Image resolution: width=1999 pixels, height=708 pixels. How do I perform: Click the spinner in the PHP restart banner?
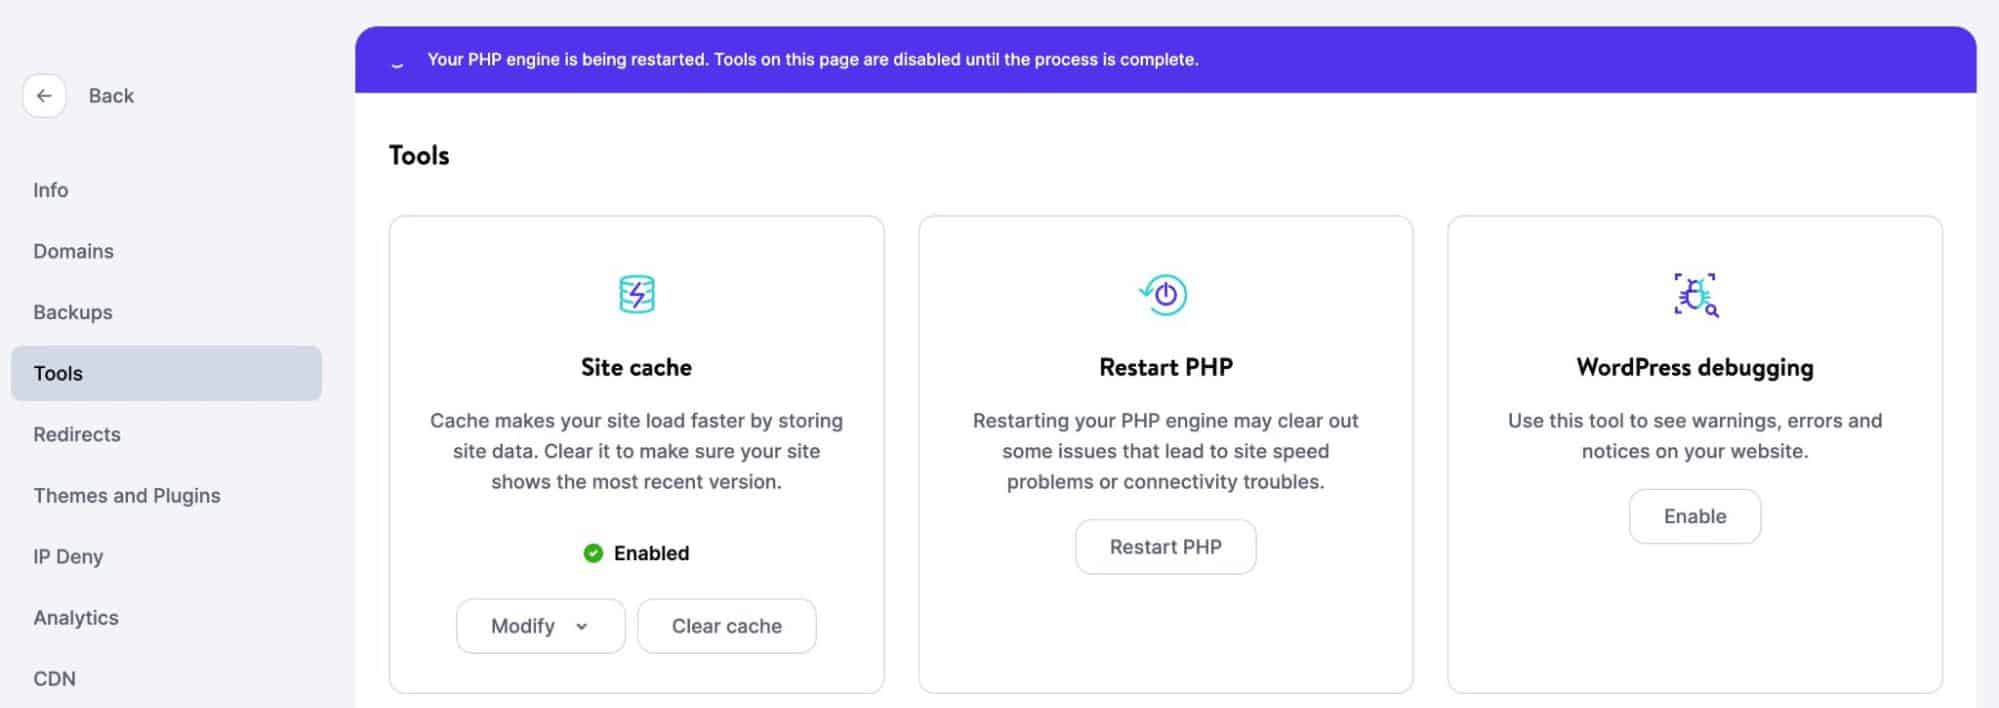pyautogui.click(x=399, y=62)
